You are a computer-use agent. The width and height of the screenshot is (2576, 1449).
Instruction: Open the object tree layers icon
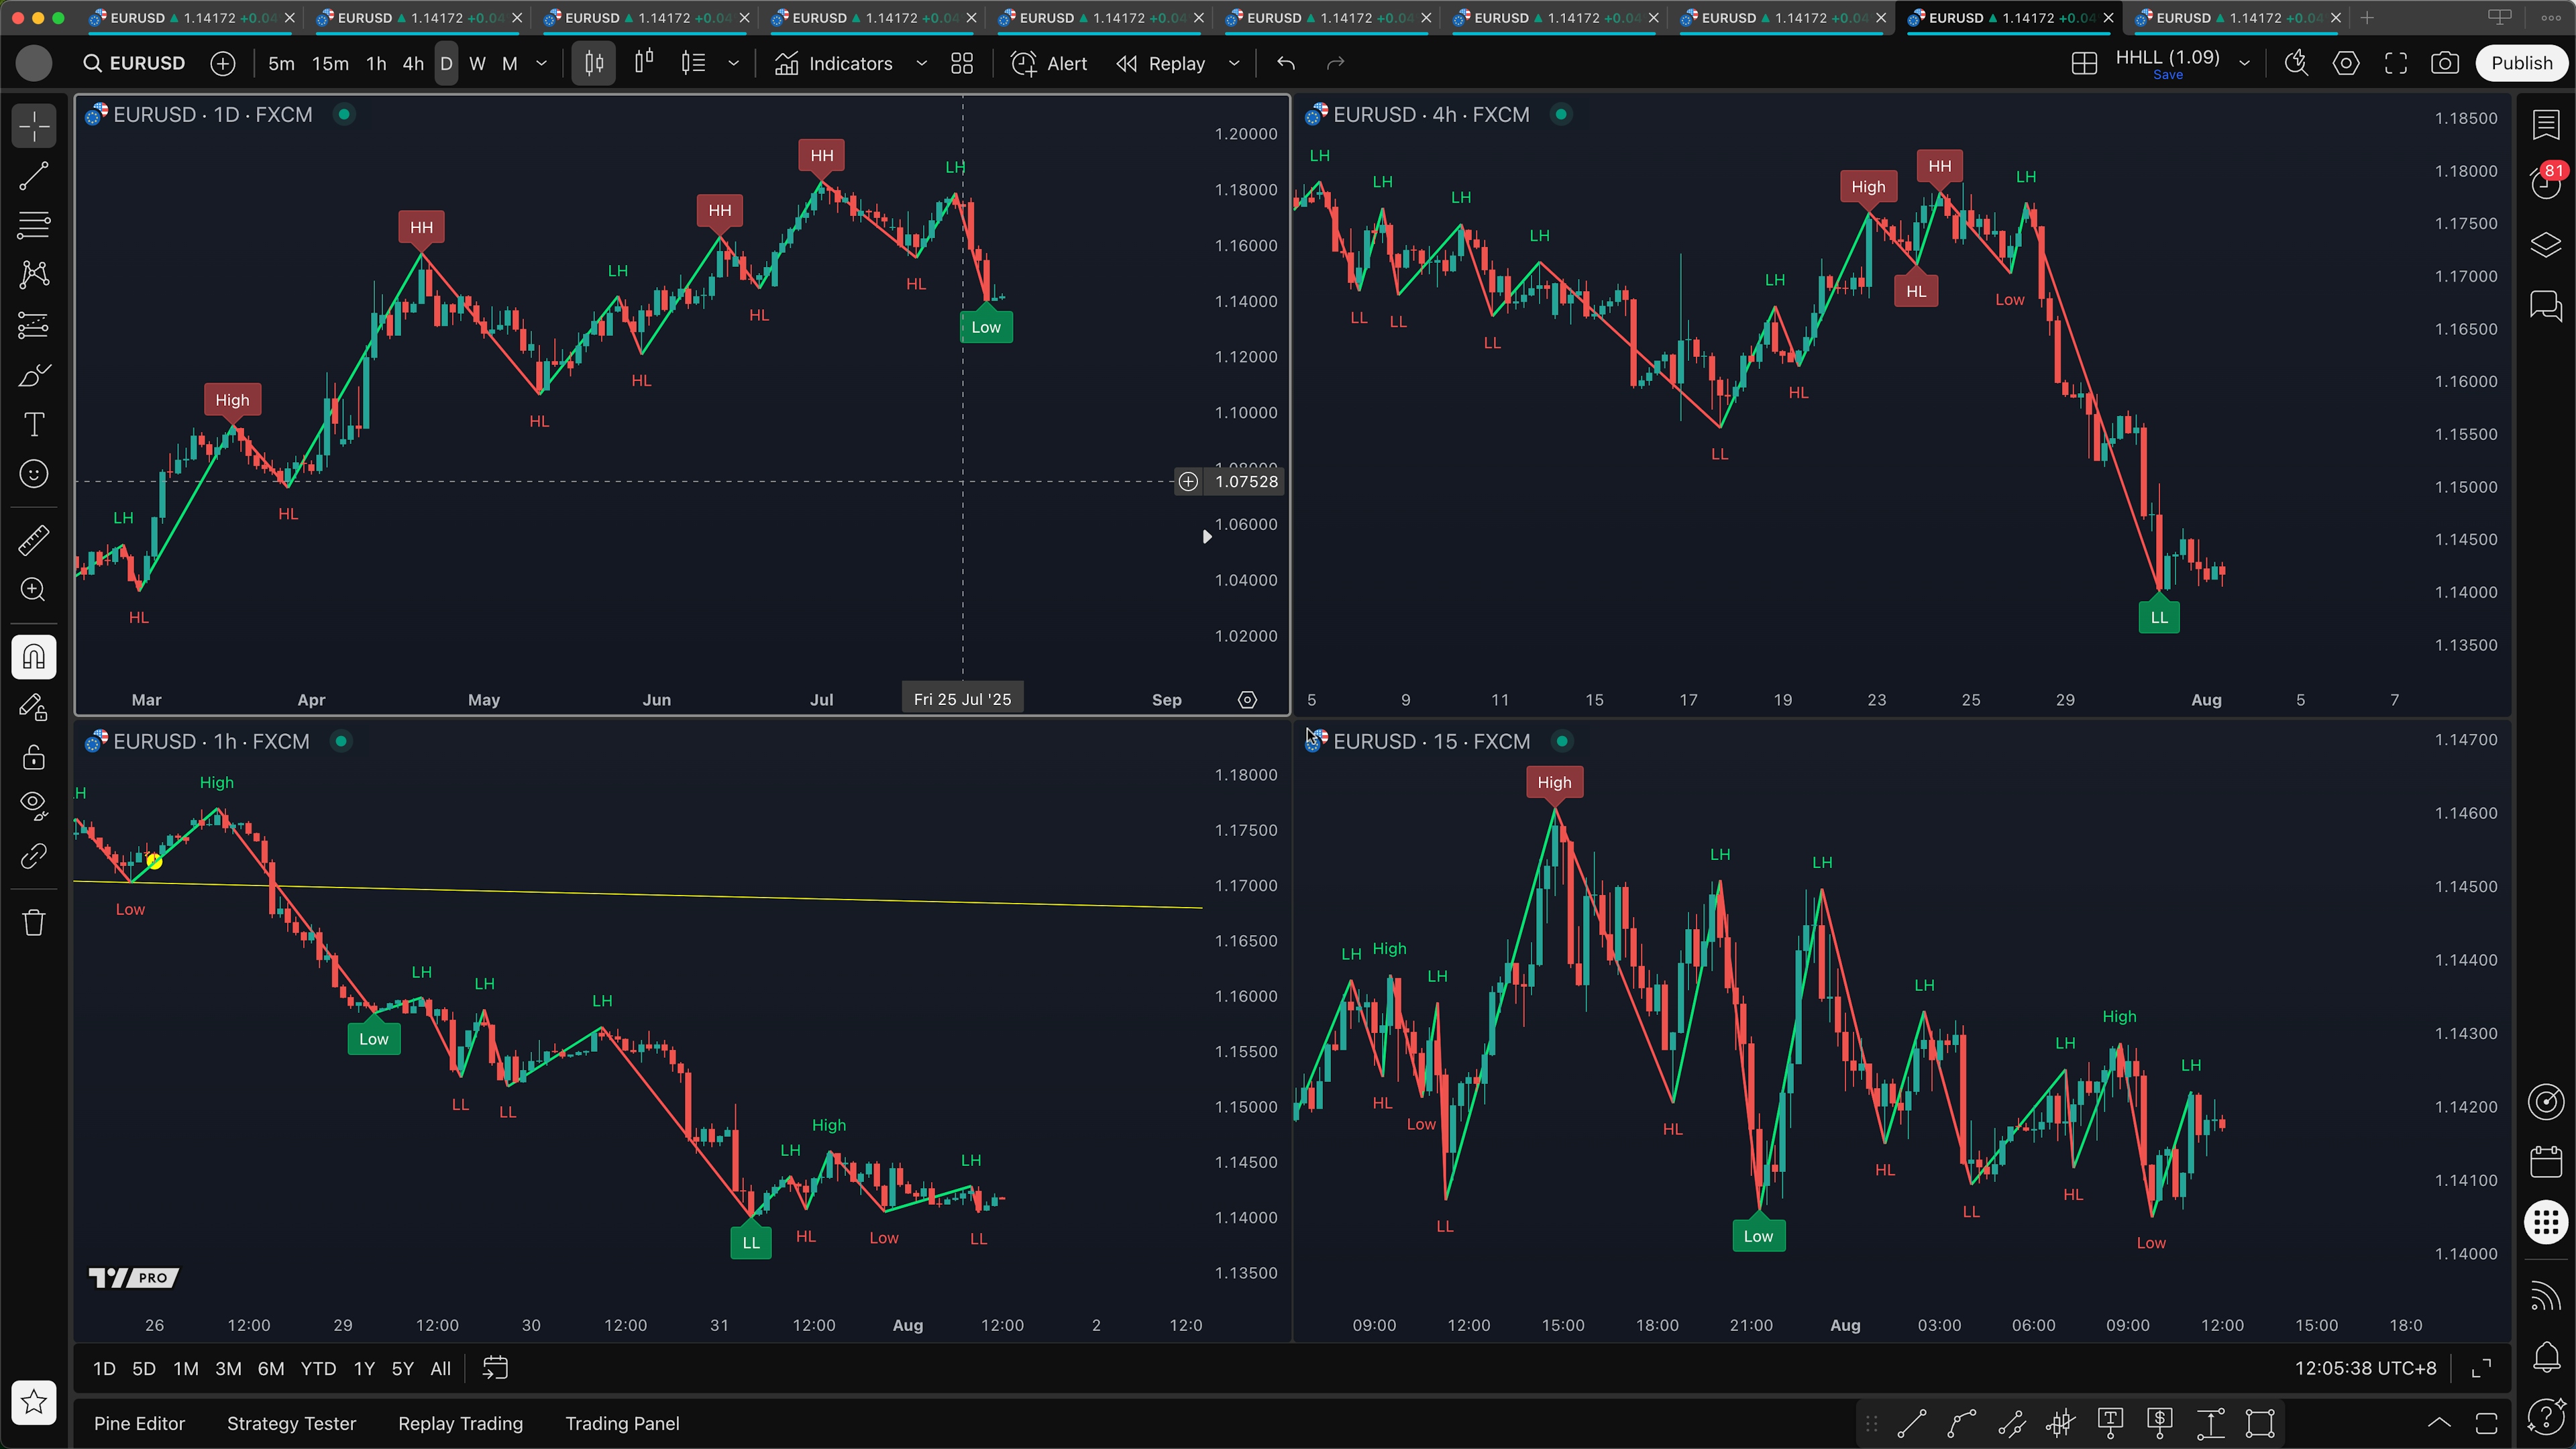tap(2546, 244)
